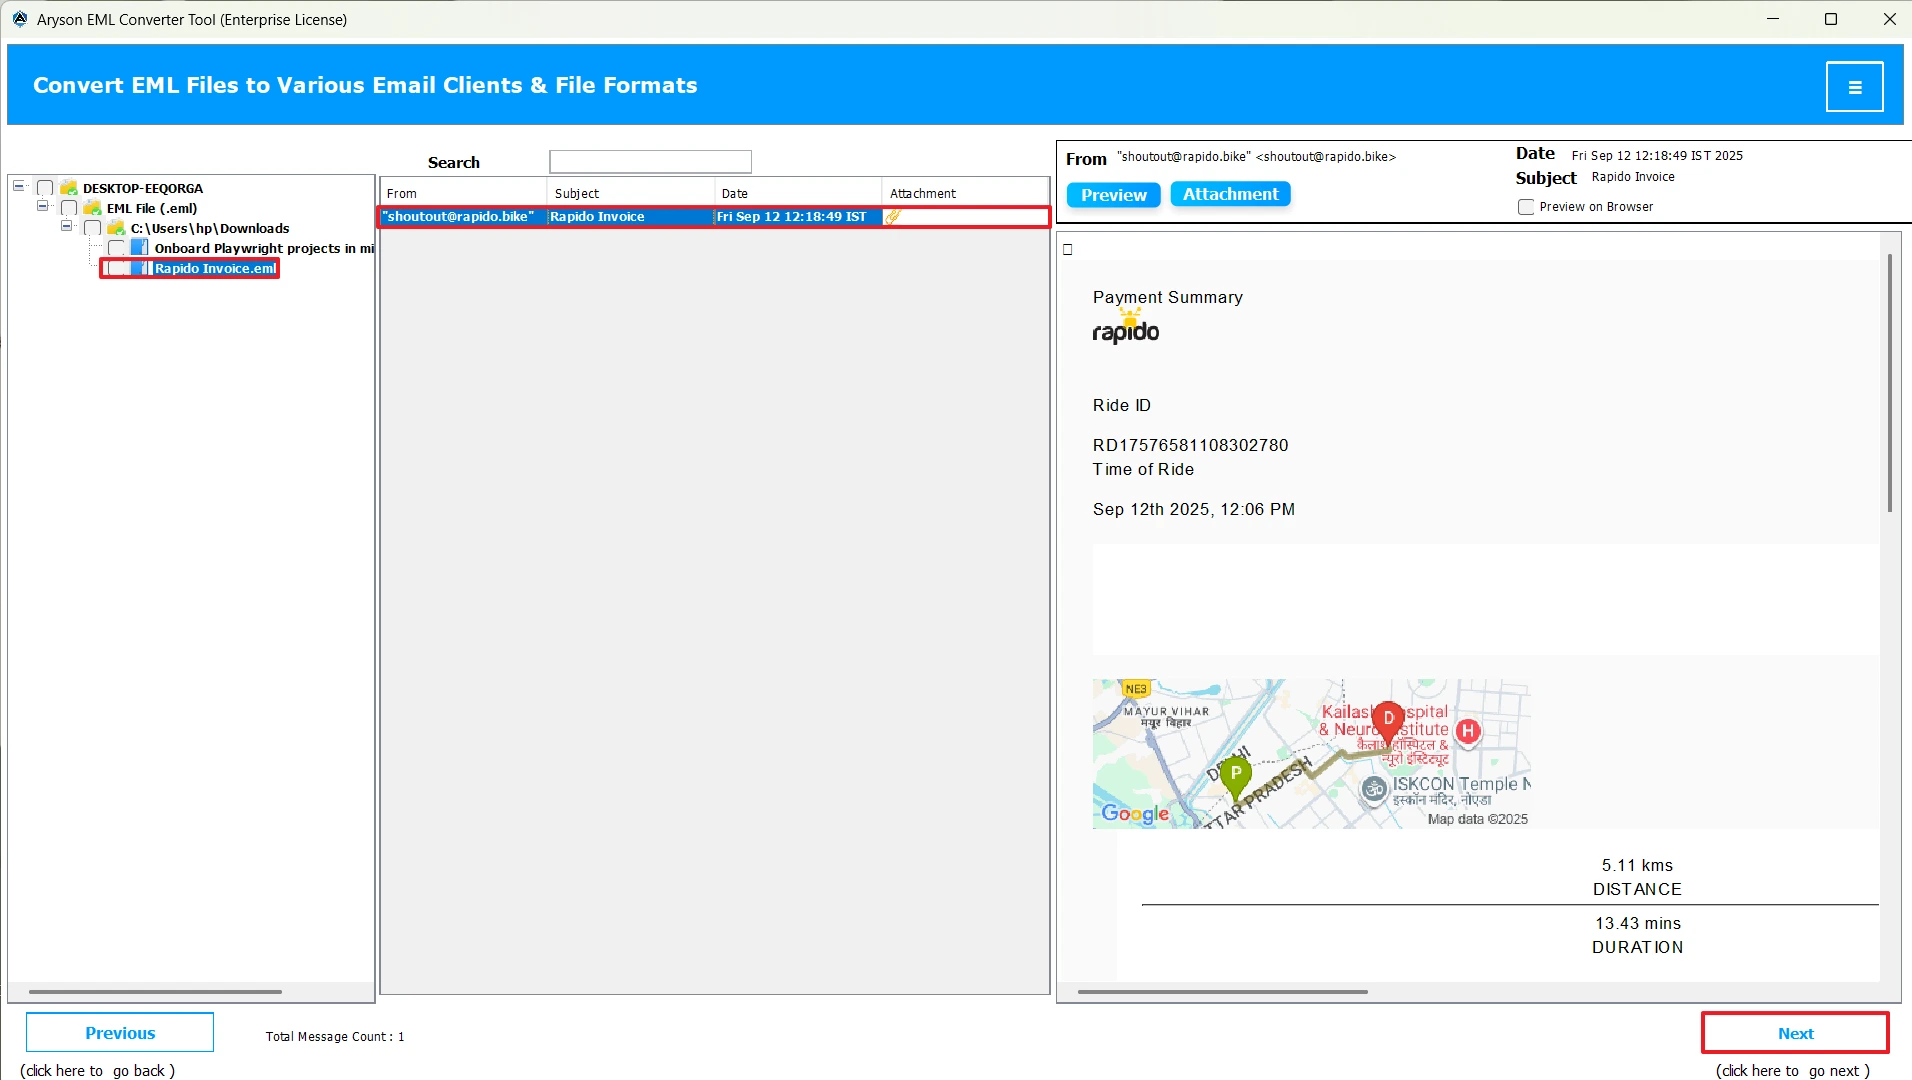This screenshot has width=1912, height=1080.
Task: Click the C:\Users\hp\Downloads folder icon
Action: [x=116, y=228]
